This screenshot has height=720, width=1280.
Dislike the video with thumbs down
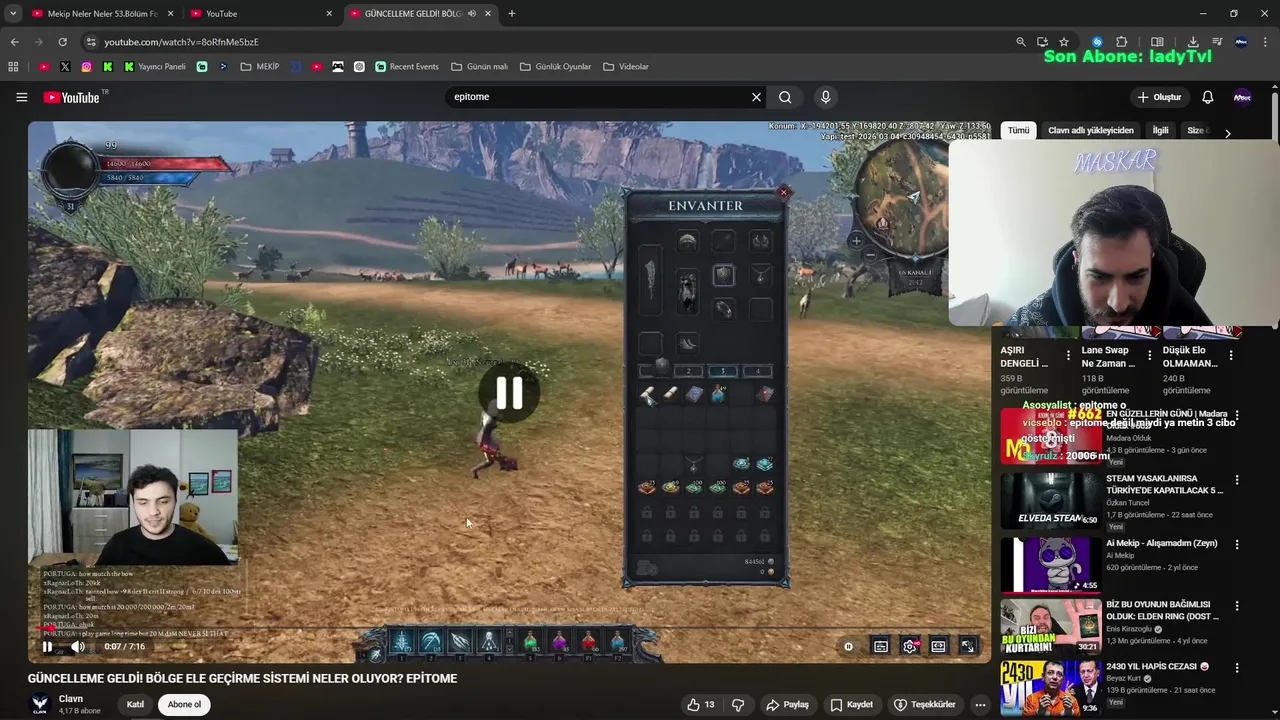[x=738, y=705]
